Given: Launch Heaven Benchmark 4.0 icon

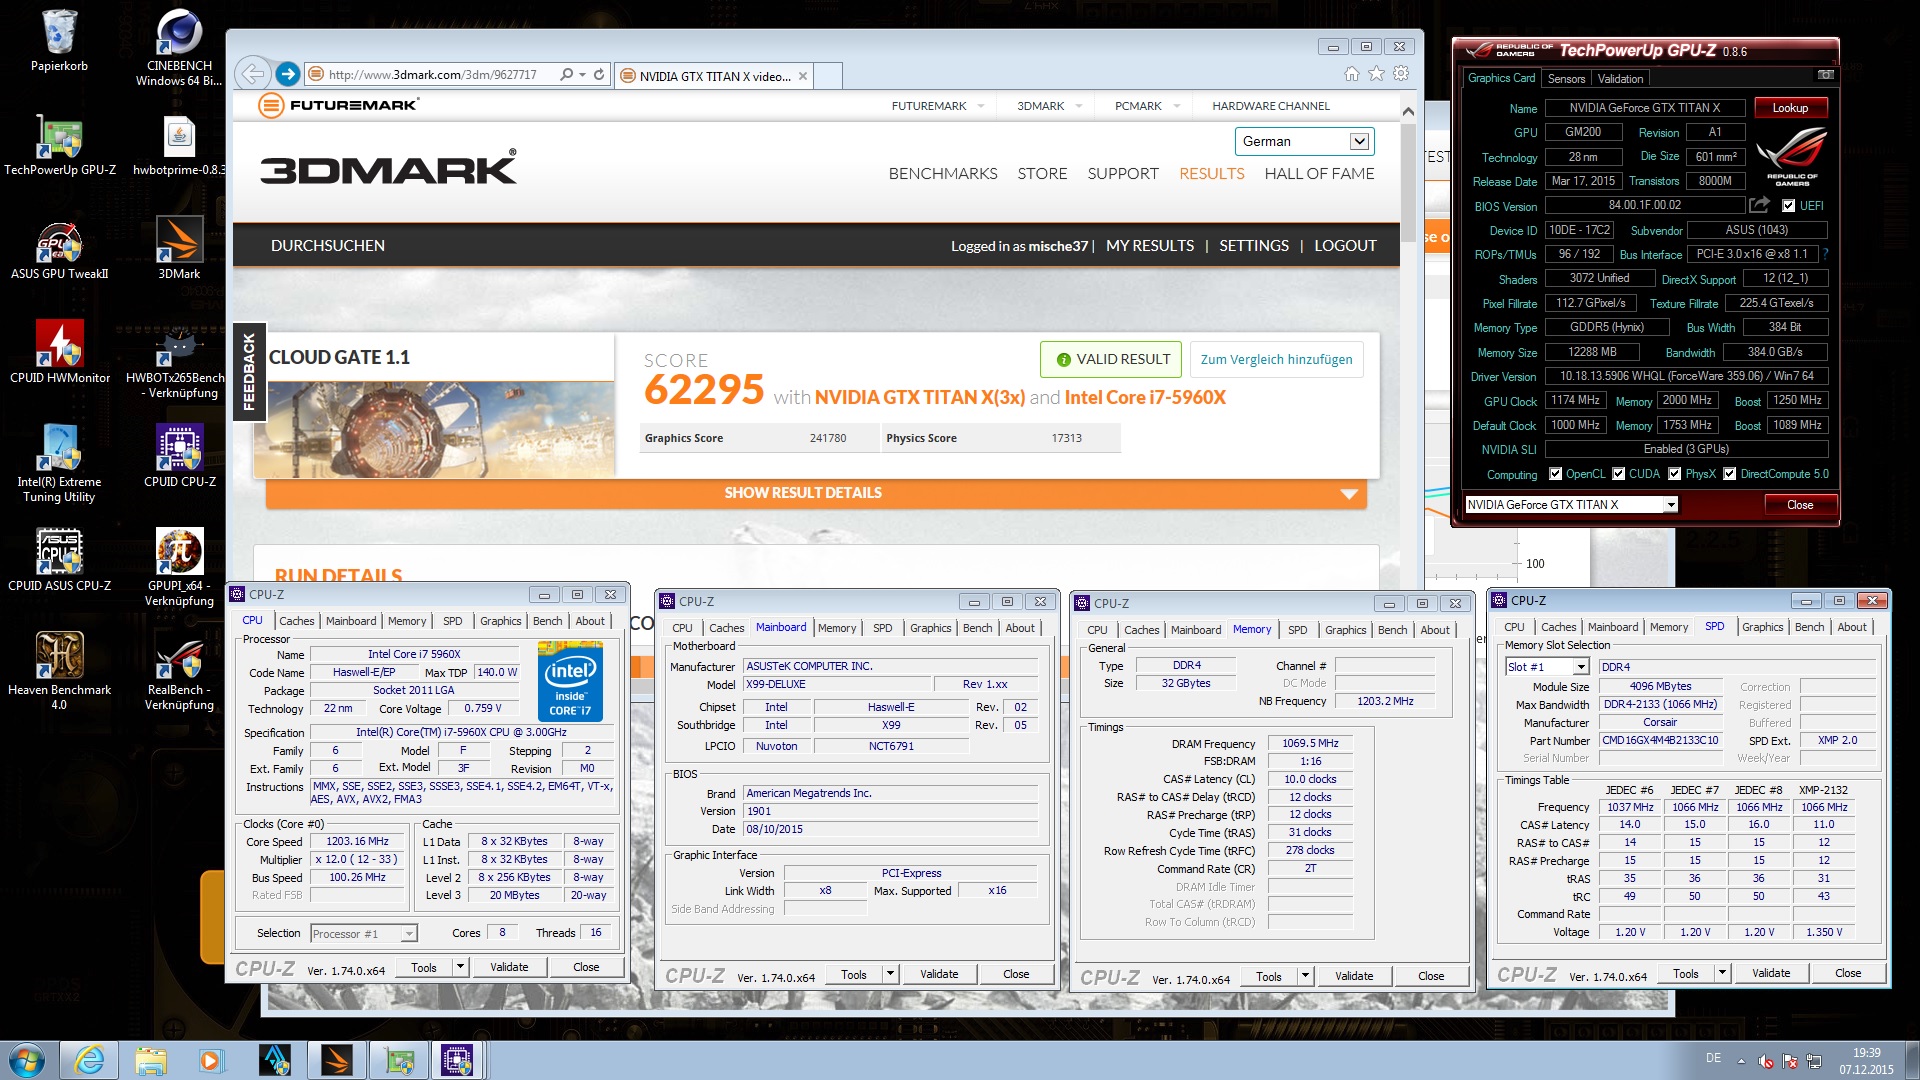Looking at the screenshot, I should (59, 672).
